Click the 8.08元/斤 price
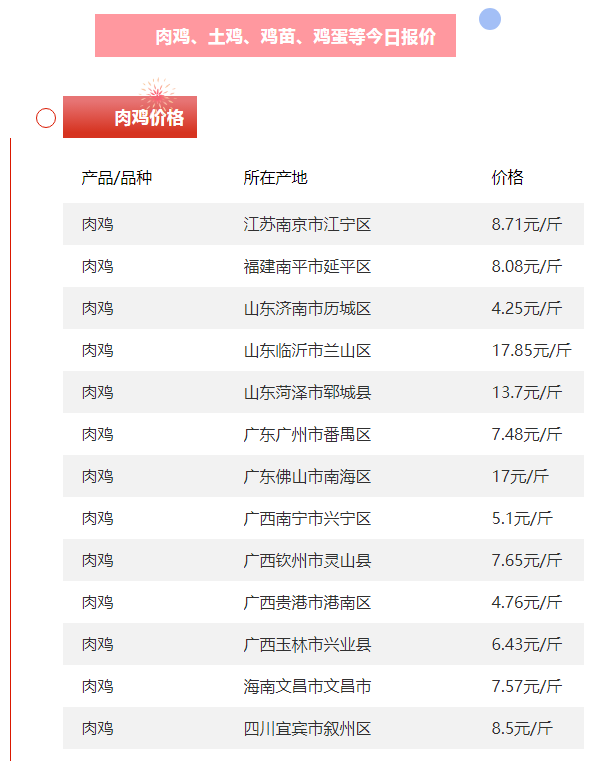The image size is (600, 761). pos(526,267)
